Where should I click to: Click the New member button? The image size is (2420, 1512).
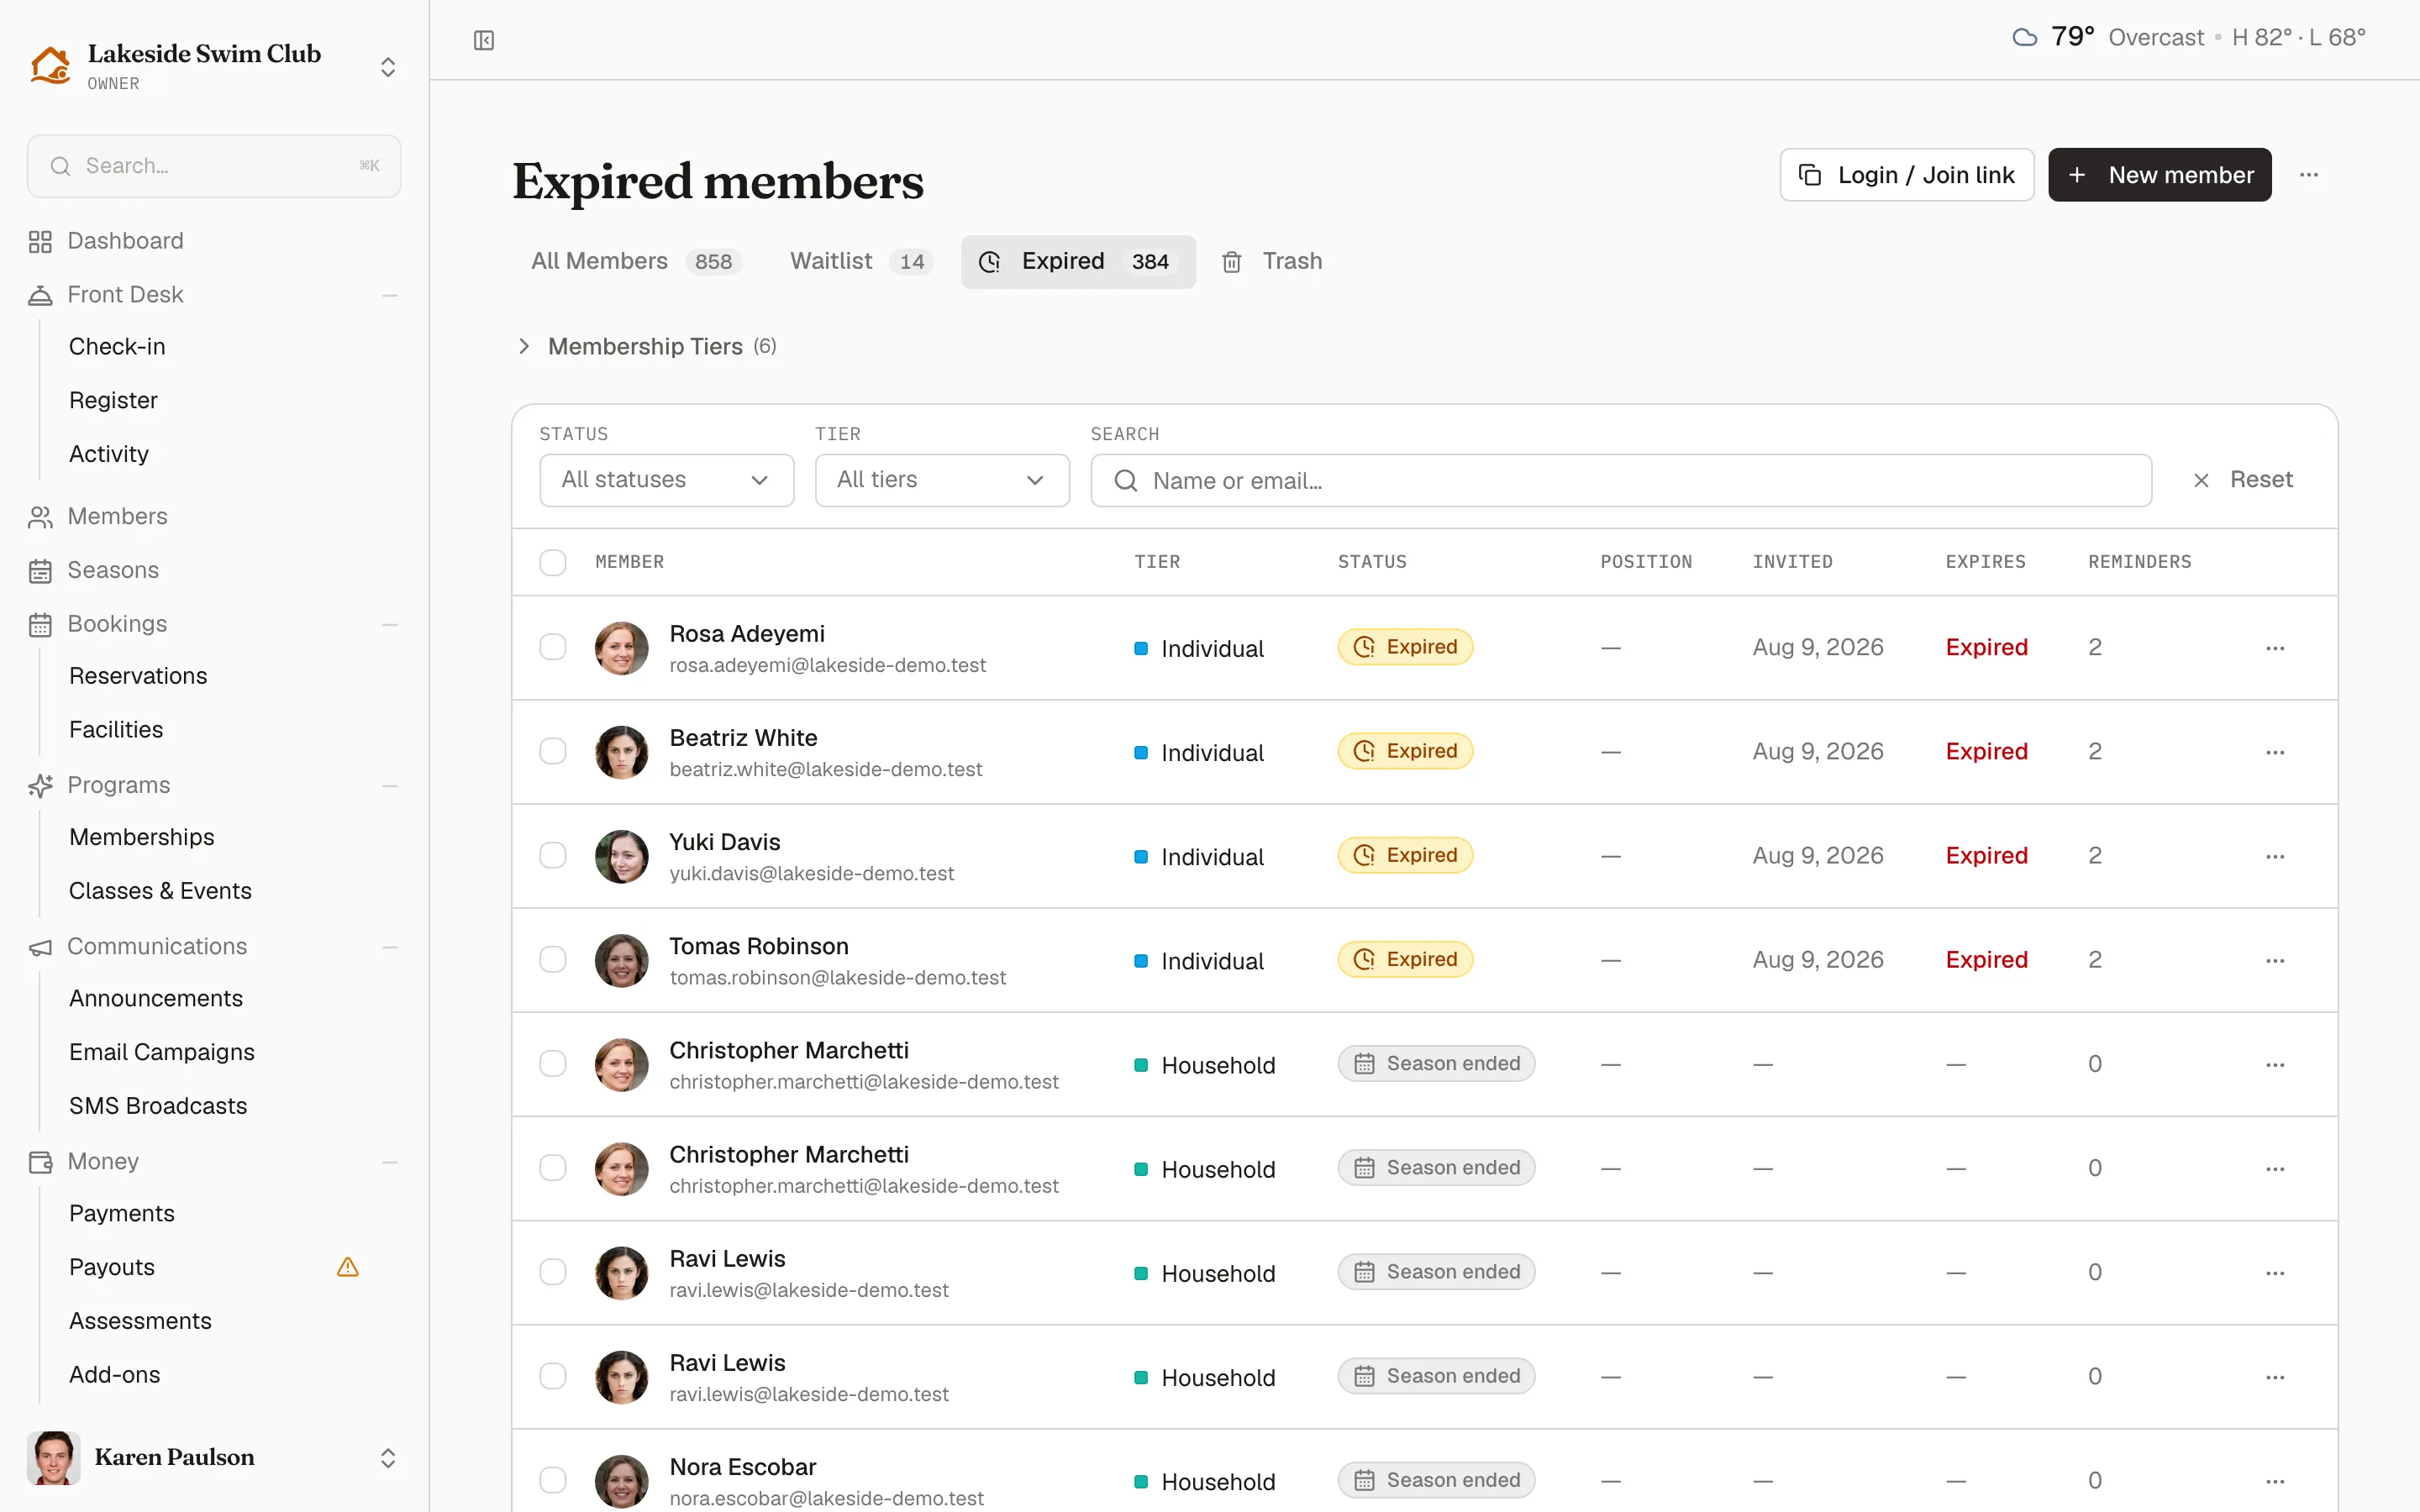[x=2160, y=175]
